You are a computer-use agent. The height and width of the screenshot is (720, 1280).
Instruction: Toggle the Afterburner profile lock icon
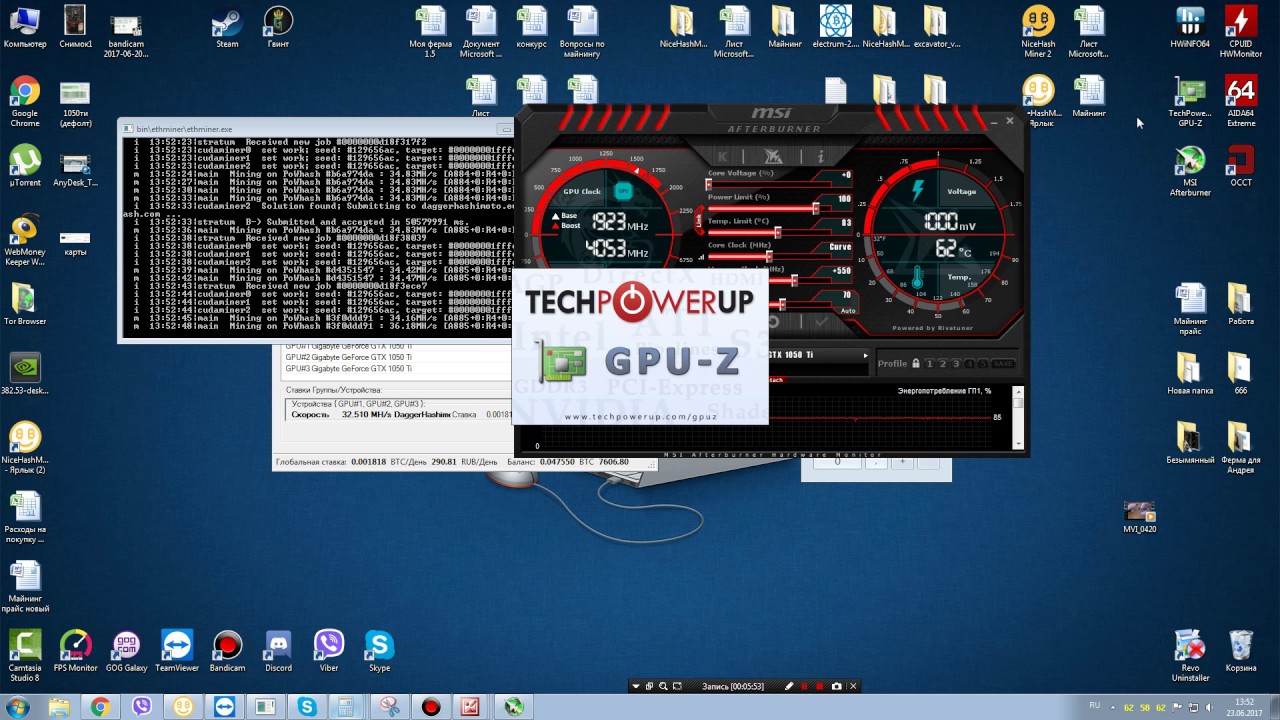tap(916, 364)
